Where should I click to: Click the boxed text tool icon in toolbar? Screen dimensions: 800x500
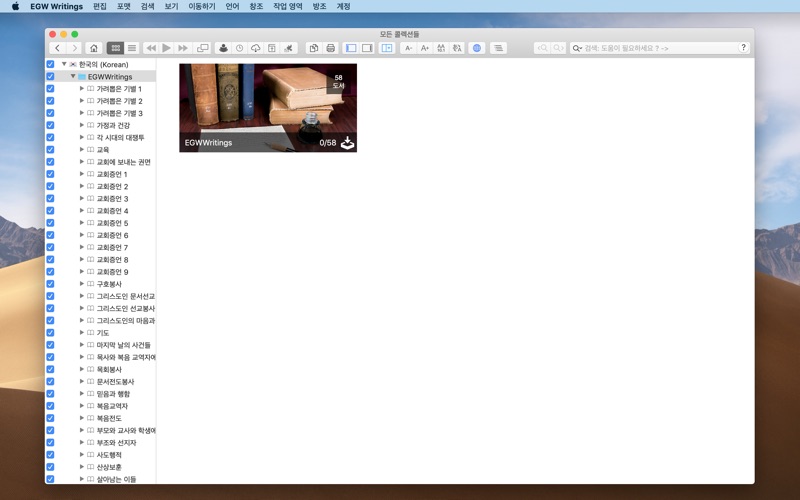pyautogui.click(x=272, y=48)
